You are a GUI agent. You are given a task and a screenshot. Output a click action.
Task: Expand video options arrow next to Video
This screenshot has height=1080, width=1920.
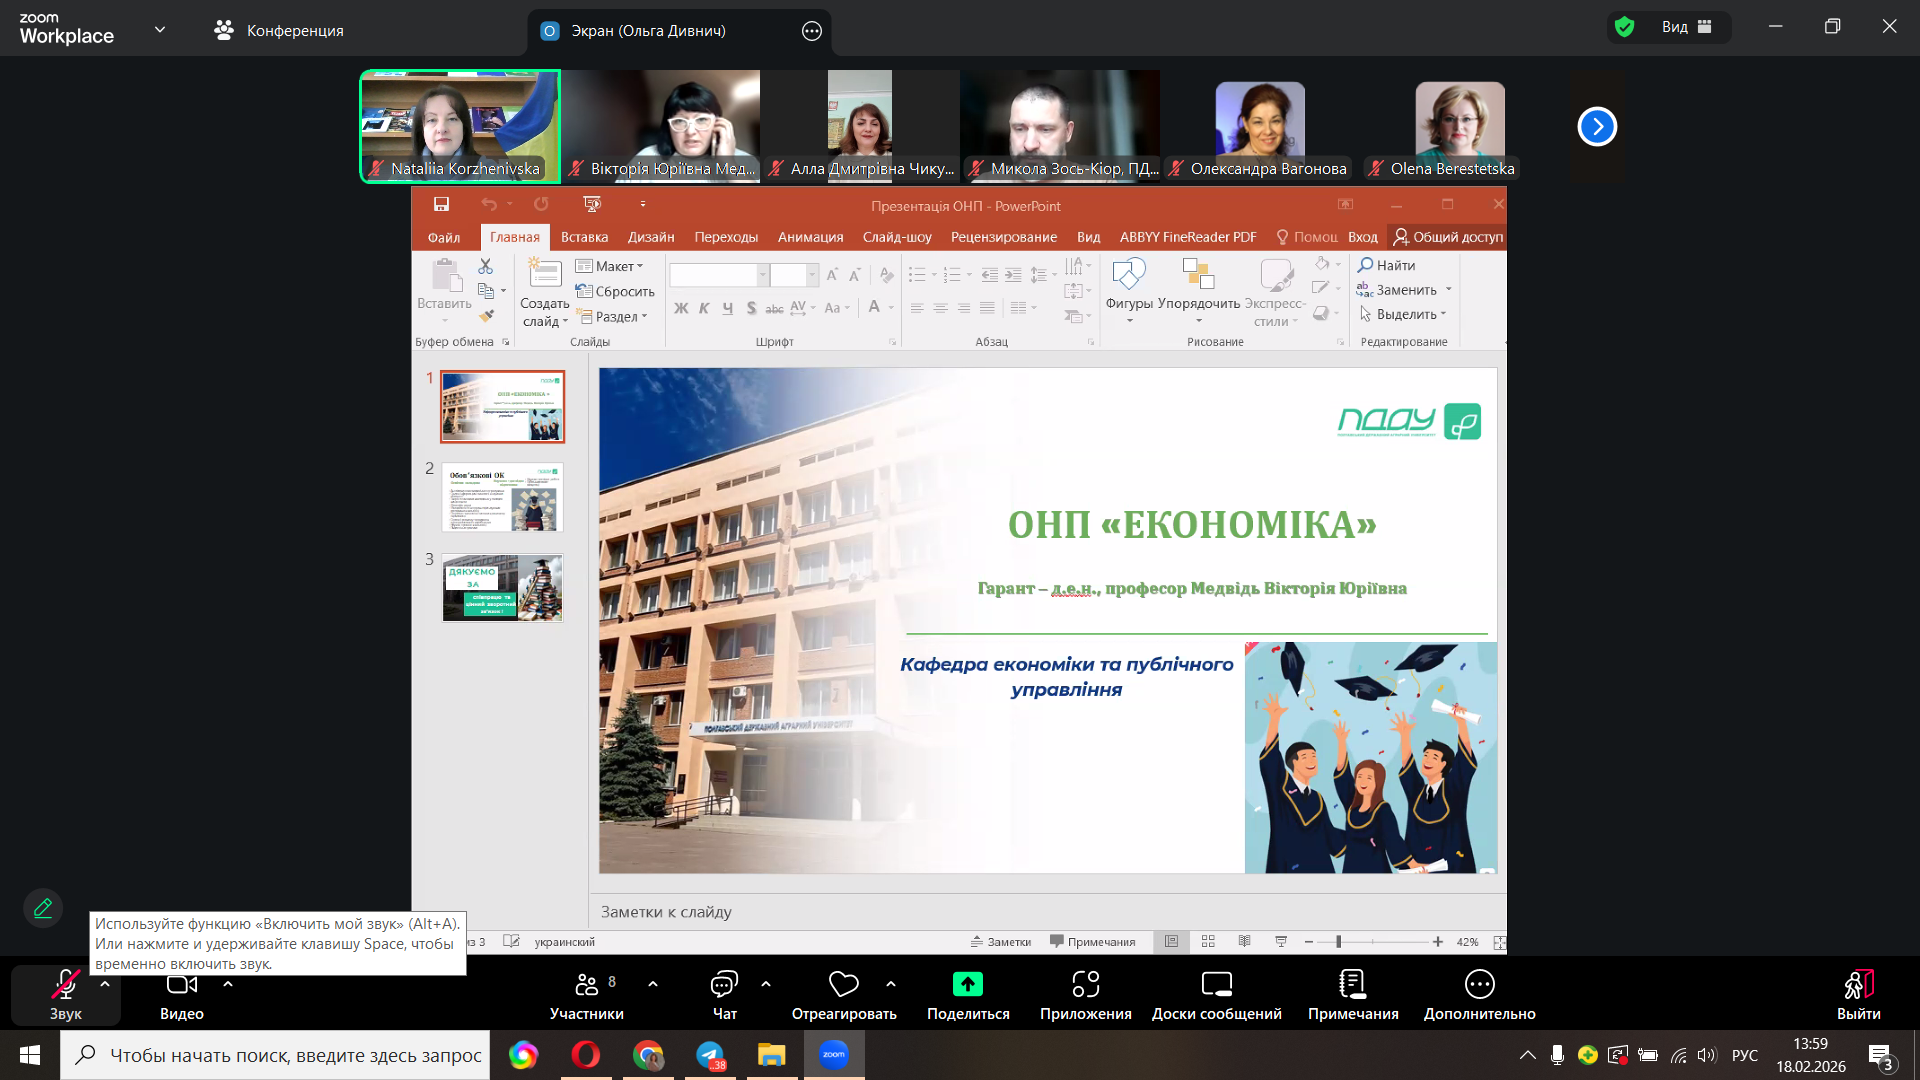pos(228,984)
